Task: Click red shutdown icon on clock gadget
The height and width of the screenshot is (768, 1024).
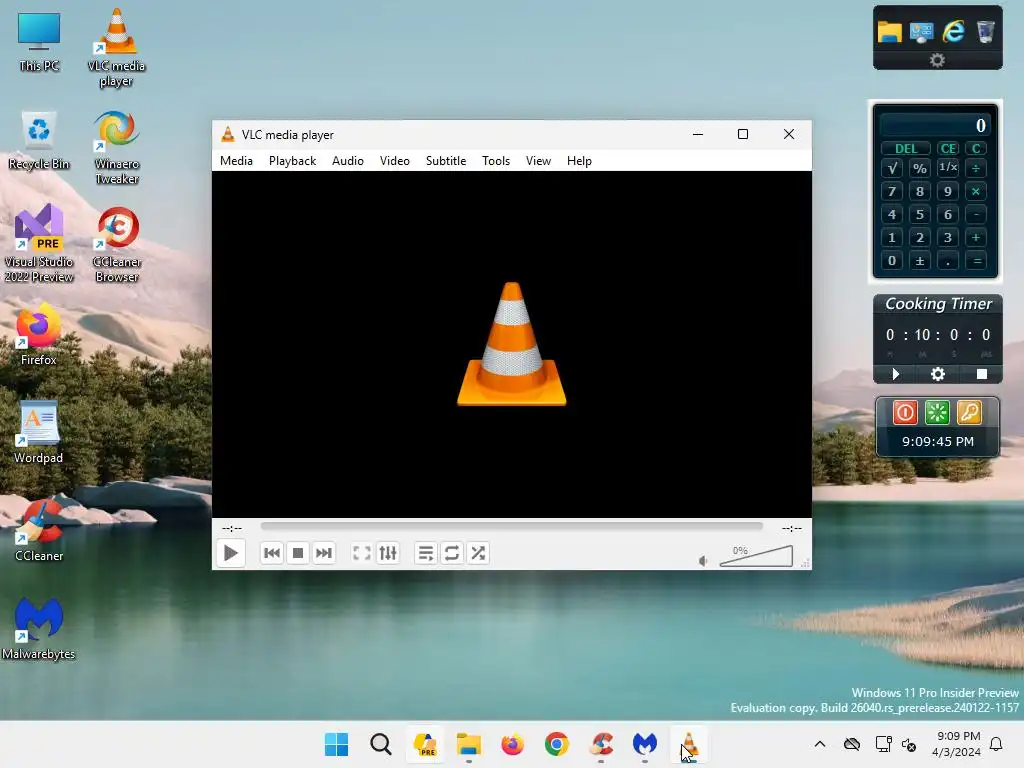Action: click(905, 413)
